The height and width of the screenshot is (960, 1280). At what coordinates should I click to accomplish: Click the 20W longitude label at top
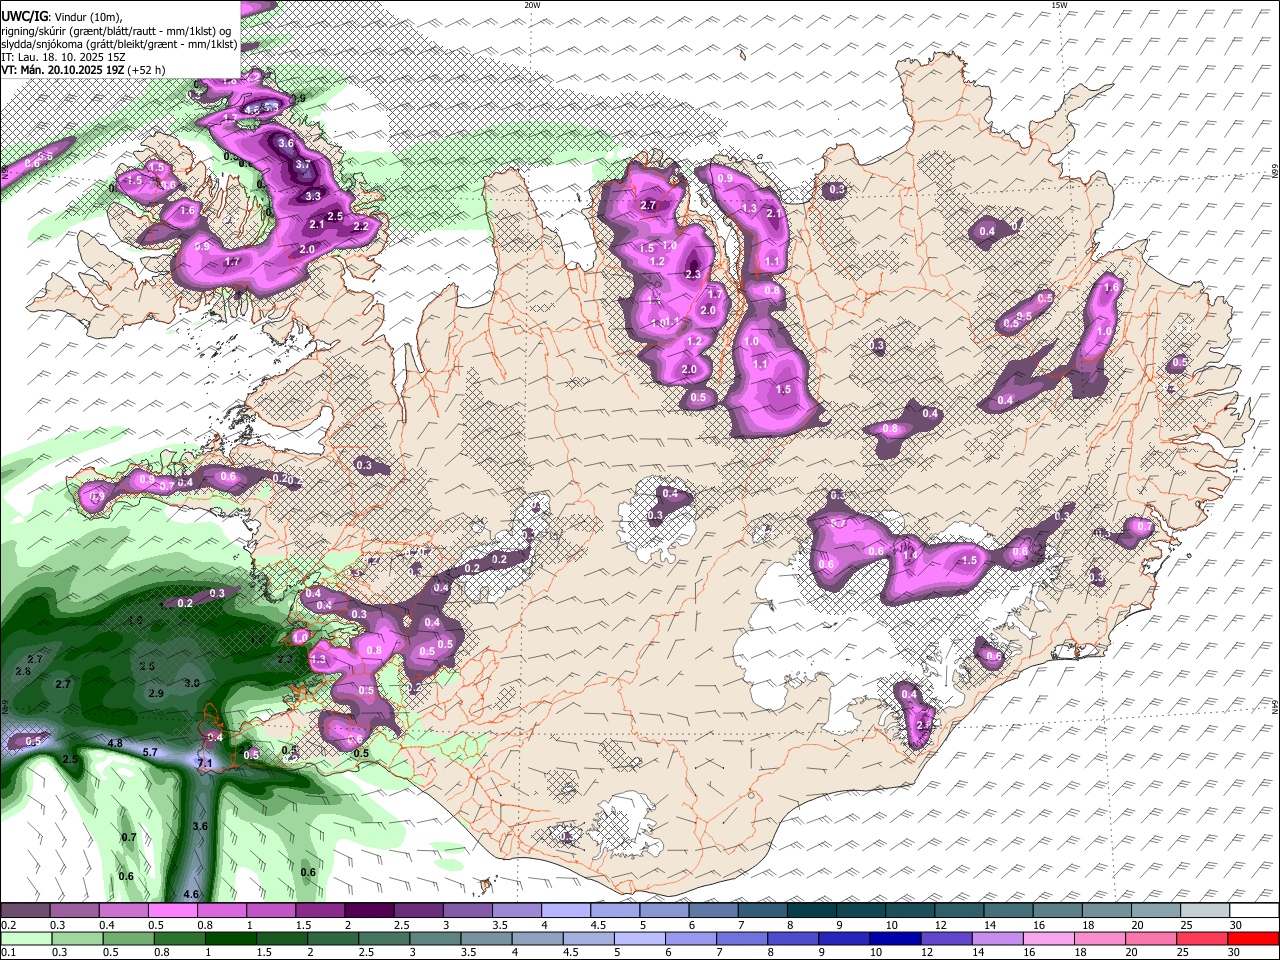coord(532,5)
